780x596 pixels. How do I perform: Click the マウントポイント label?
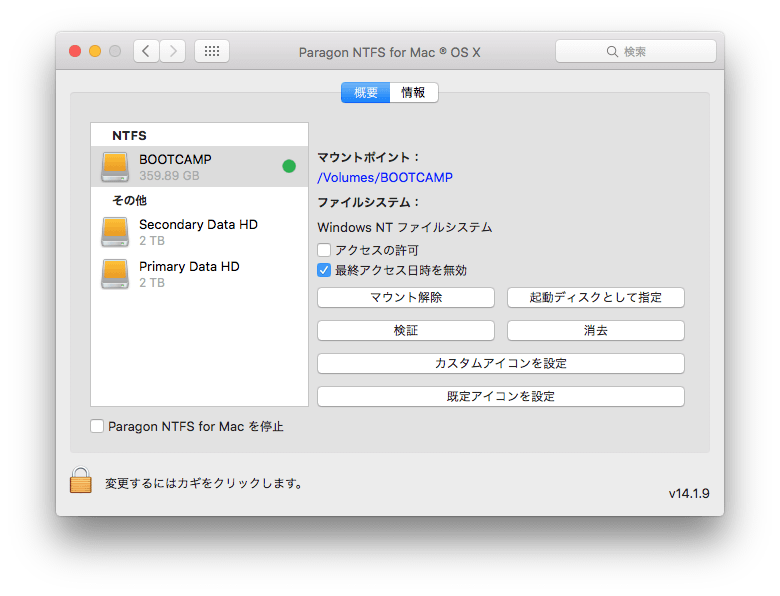[369, 157]
